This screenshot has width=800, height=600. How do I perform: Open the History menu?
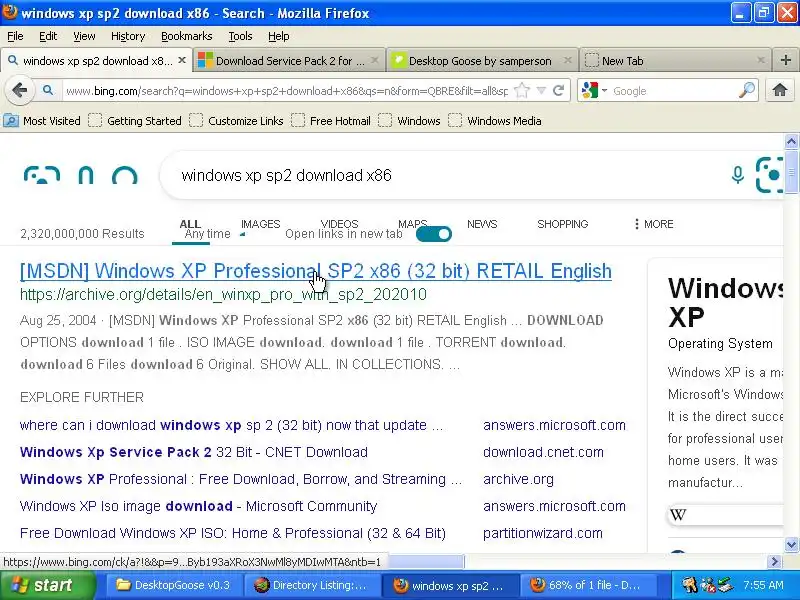click(x=128, y=36)
